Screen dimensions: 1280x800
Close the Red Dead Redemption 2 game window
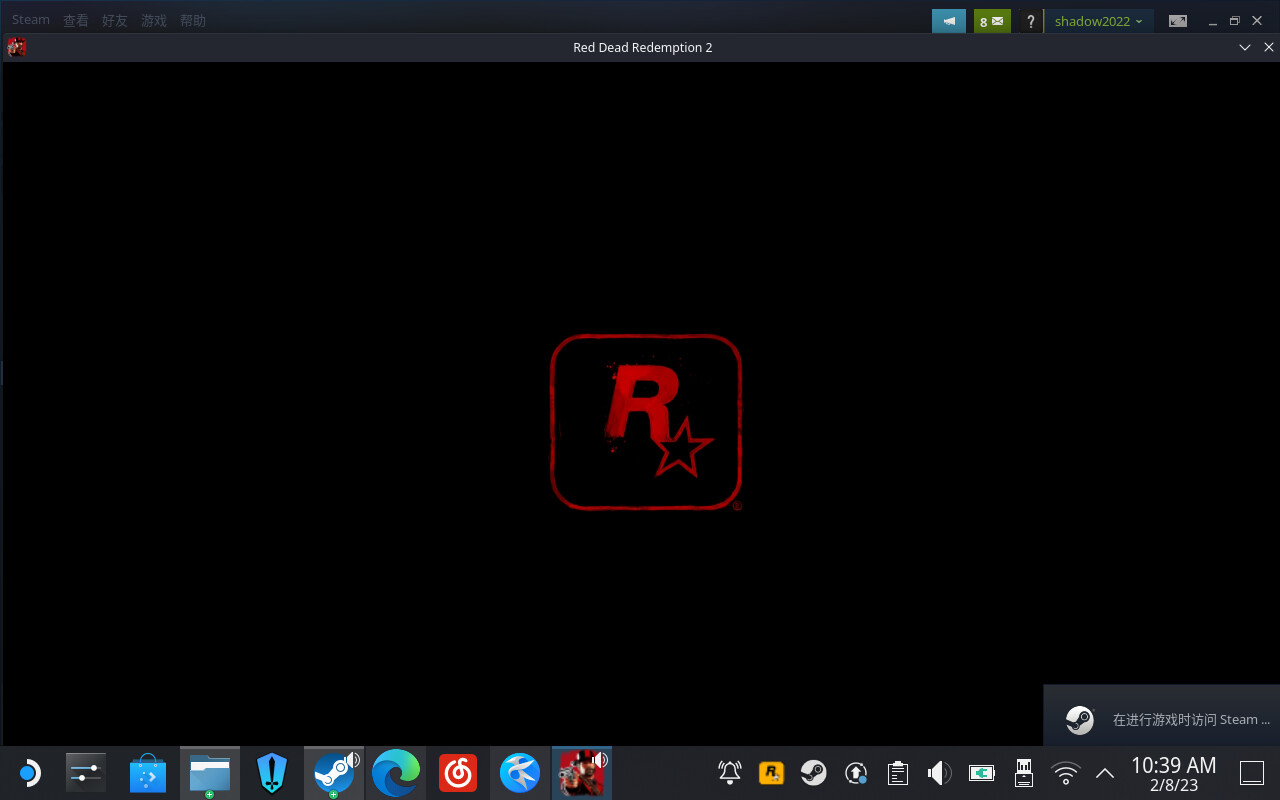pyautogui.click(x=1270, y=47)
